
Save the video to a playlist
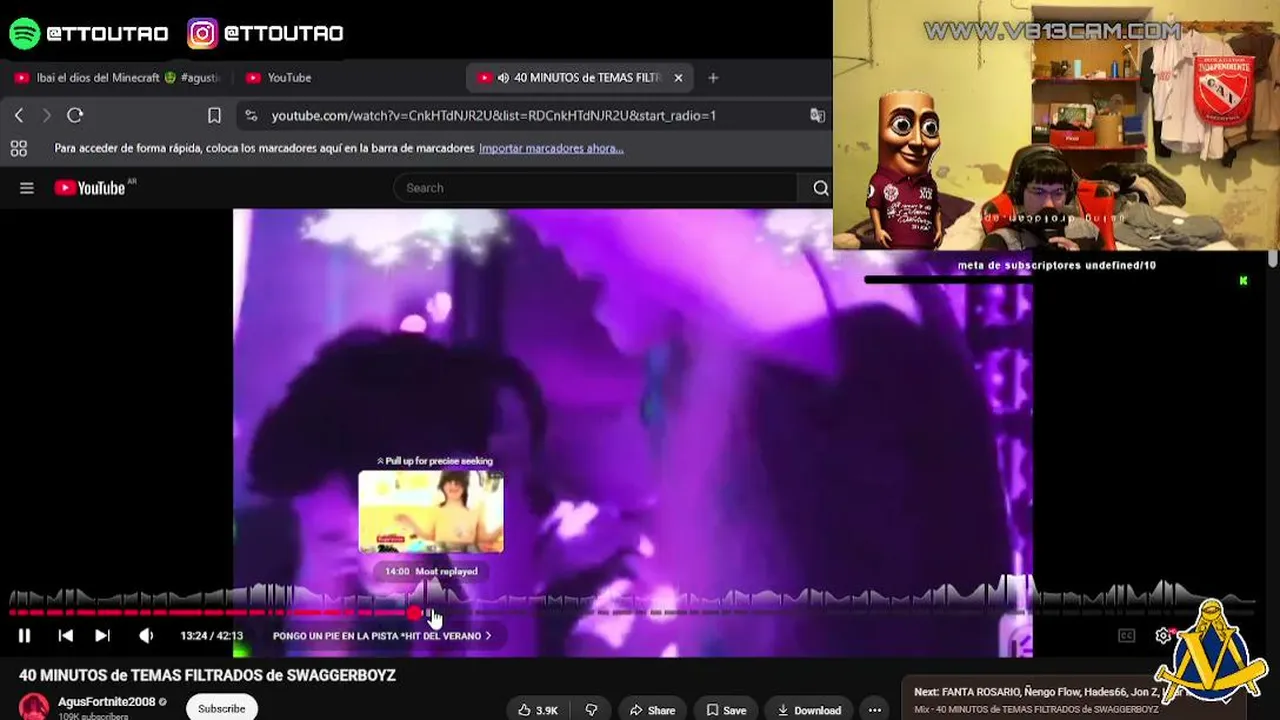pos(726,710)
